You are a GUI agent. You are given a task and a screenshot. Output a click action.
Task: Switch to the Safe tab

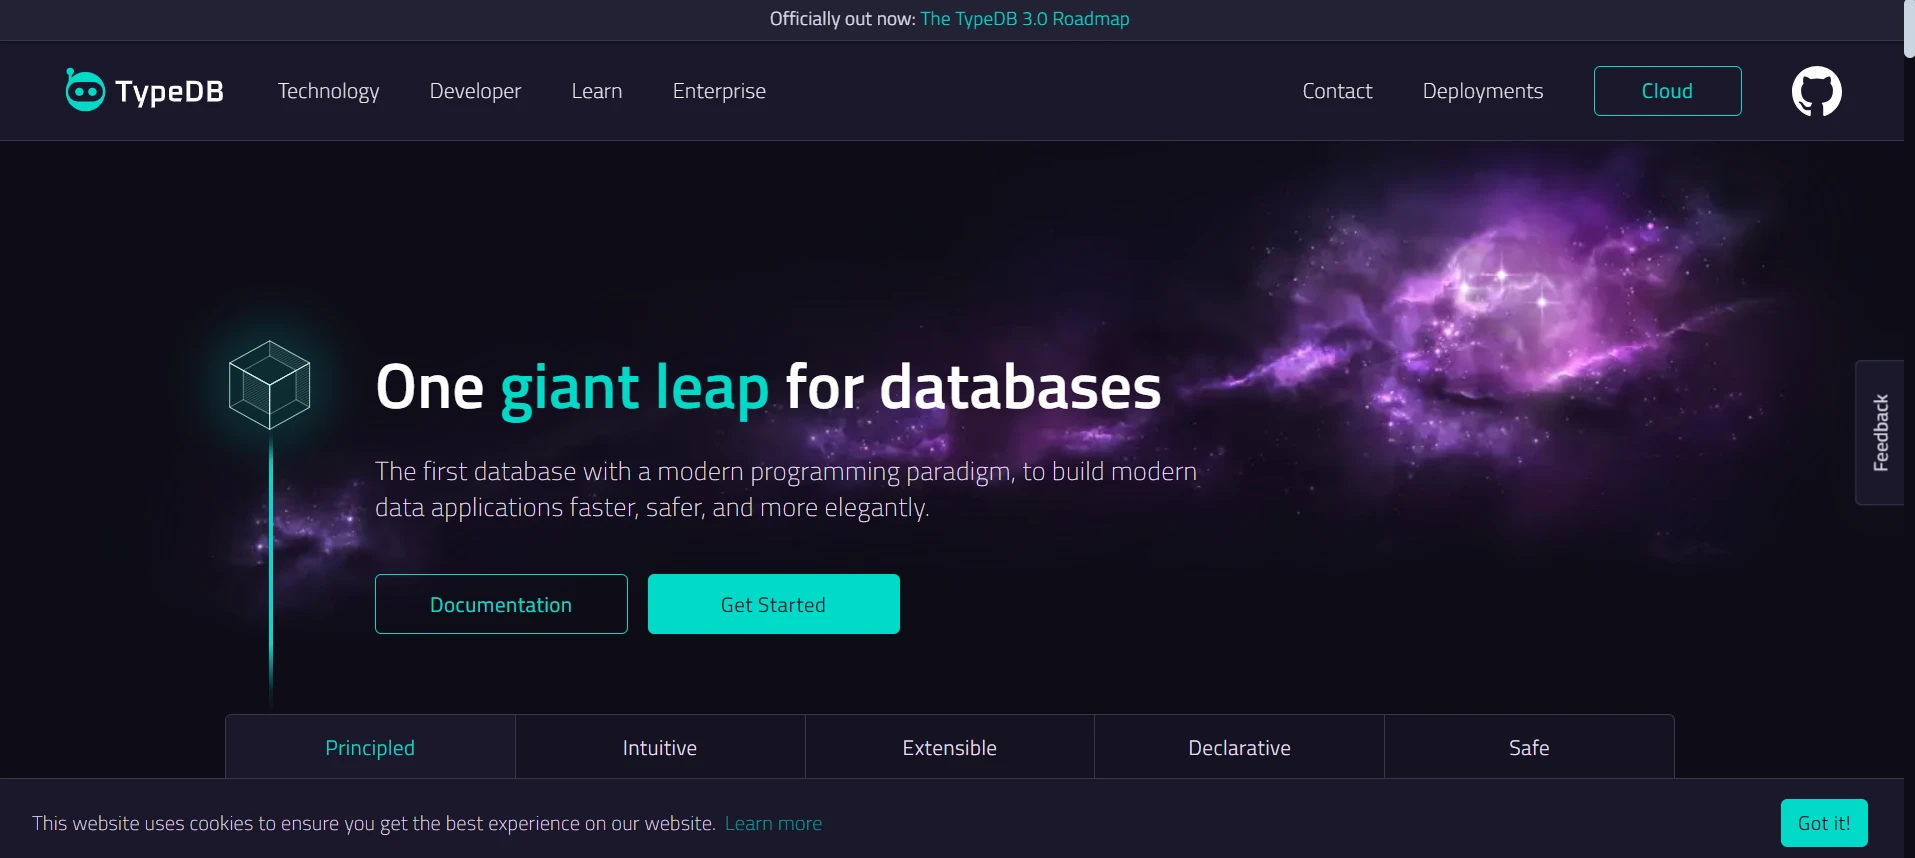point(1529,747)
